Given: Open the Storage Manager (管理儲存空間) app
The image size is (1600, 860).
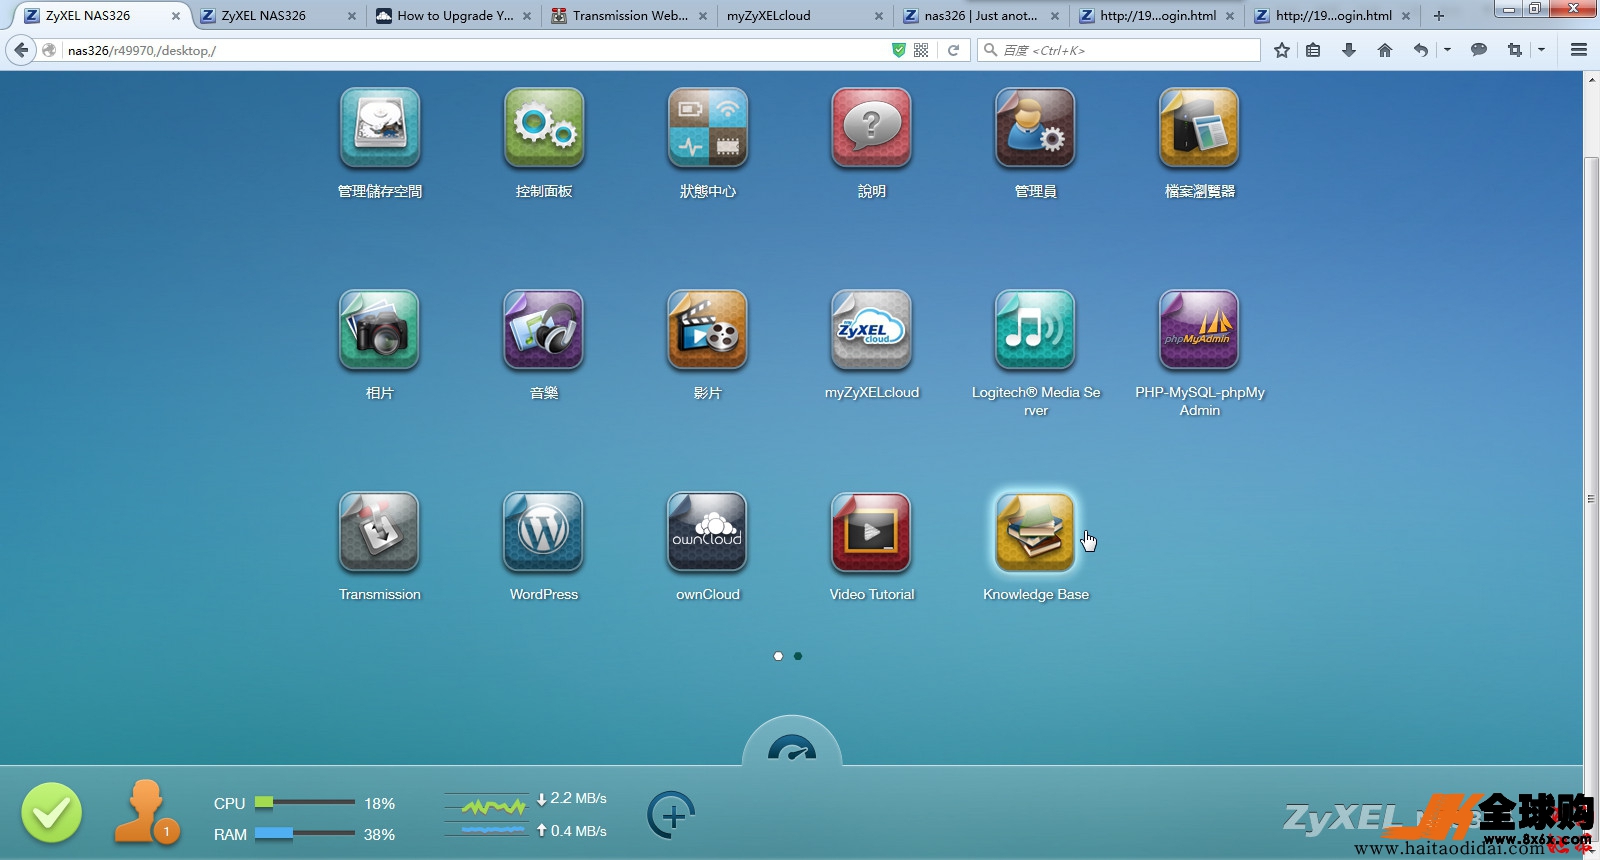Looking at the screenshot, I should [x=380, y=128].
